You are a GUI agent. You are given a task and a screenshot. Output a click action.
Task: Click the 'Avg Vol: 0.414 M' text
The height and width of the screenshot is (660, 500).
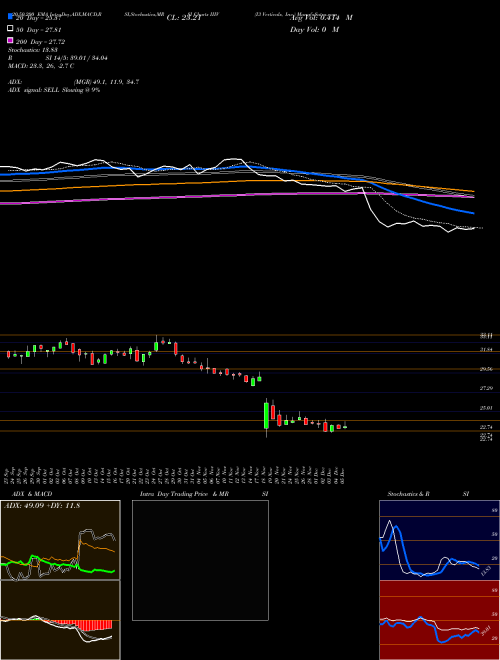point(321,18)
